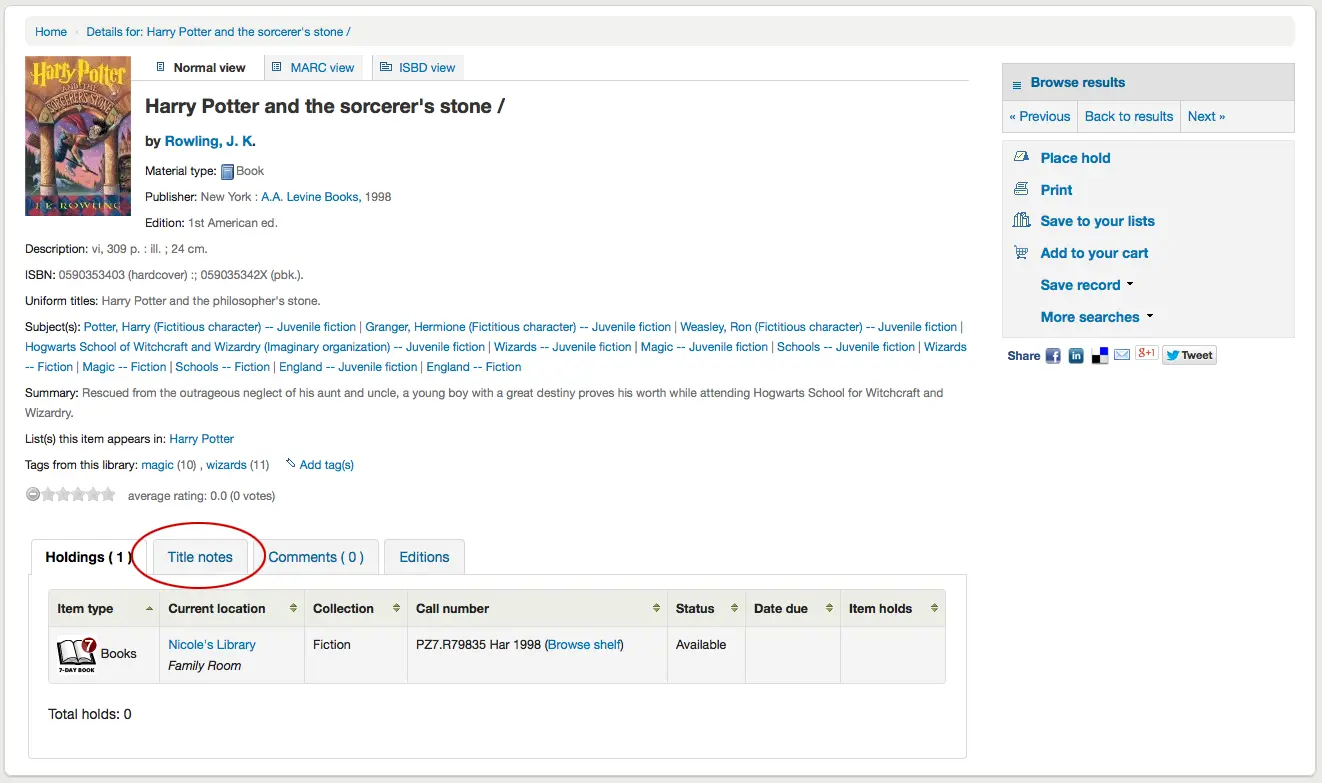Switch to the Normal view tab
The width and height of the screenshot is (1322, 783).
click(201, 68)
